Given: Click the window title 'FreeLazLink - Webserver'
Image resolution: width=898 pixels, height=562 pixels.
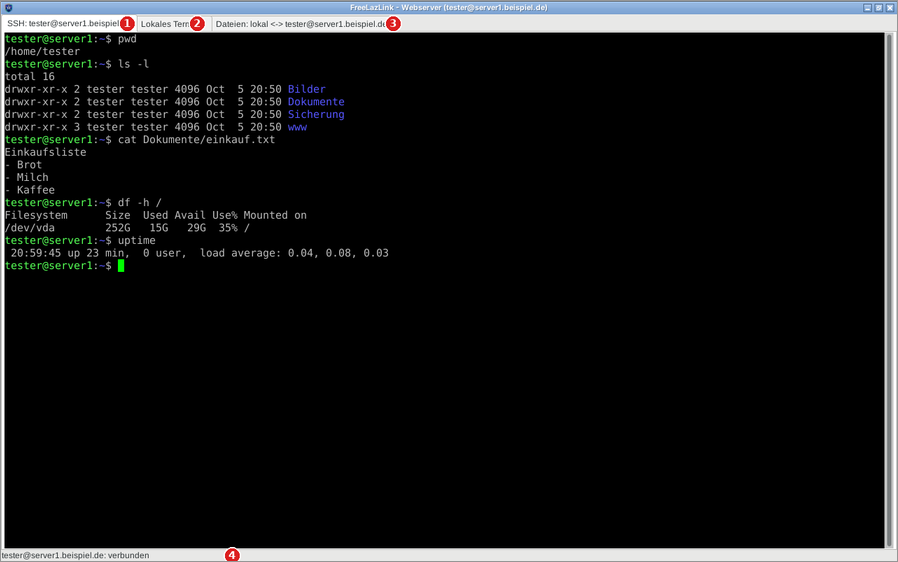Looking at the screenshot, I should [x=396, y=7].
